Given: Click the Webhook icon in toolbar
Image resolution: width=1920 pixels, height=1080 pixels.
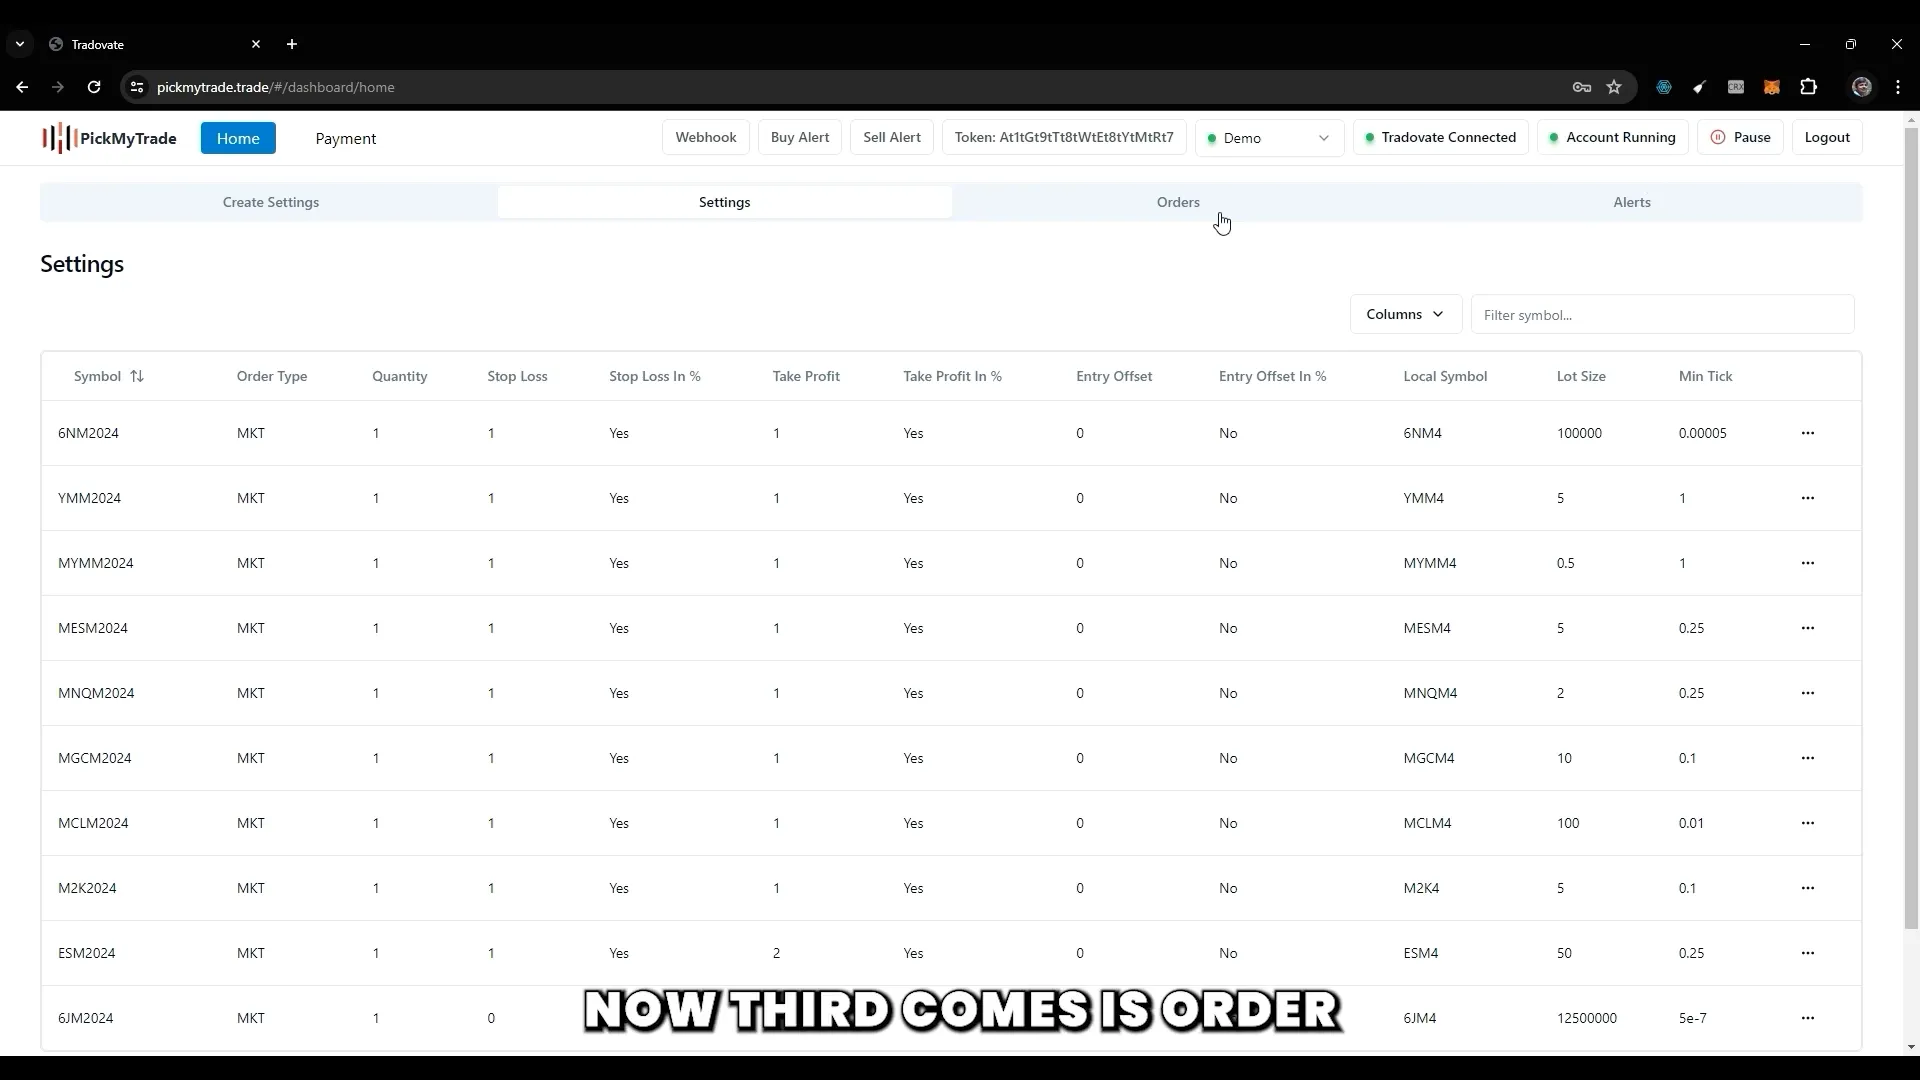Looking at the screenshot, I should [x=705, y=137].
